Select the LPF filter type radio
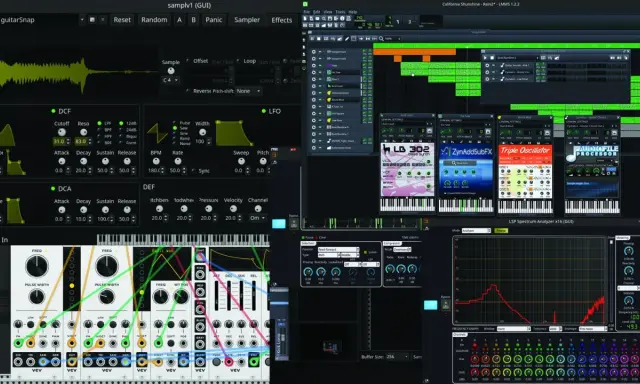Image resolution: width=640 pixels, height=384 pixels. pos(99,123)
